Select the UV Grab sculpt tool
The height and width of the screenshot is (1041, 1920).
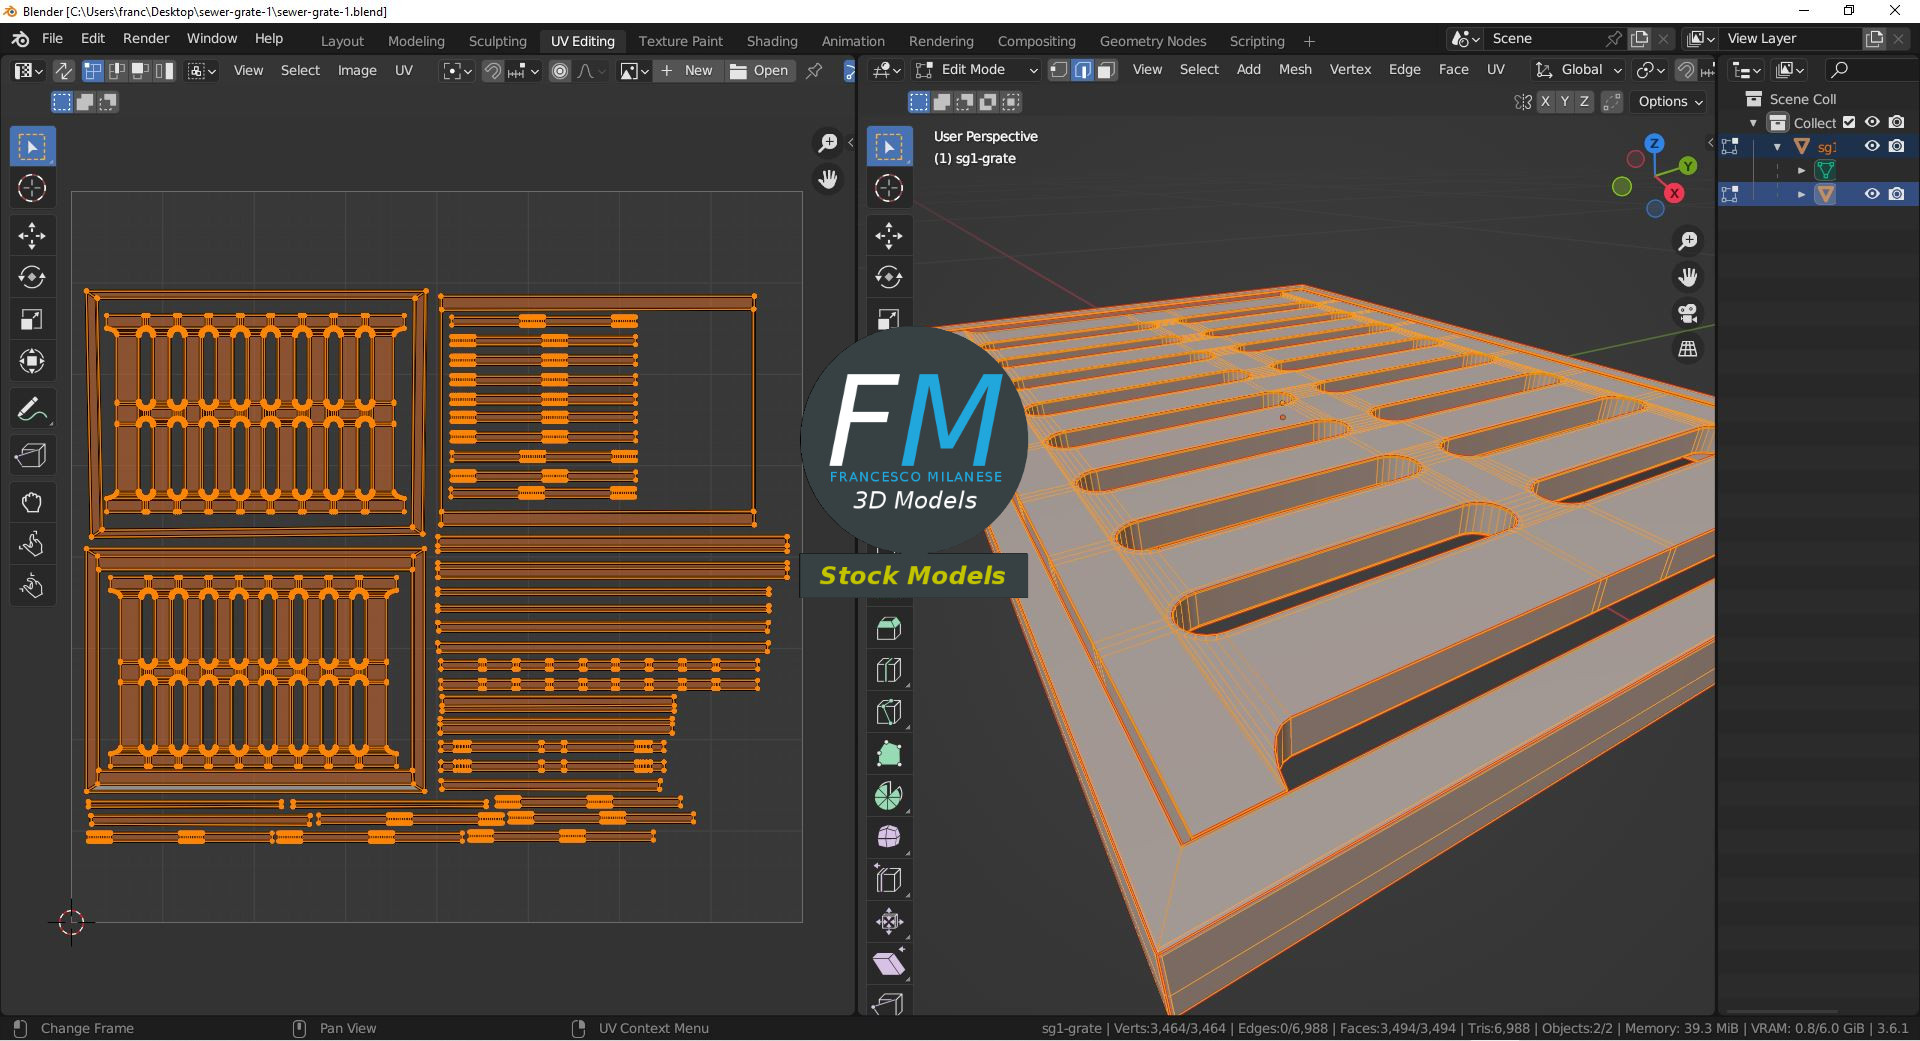32,502
